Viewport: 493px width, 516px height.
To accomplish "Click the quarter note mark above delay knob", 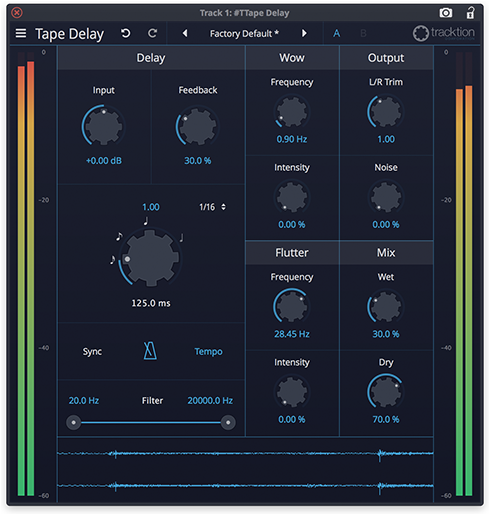I will [x=146, y=221].
